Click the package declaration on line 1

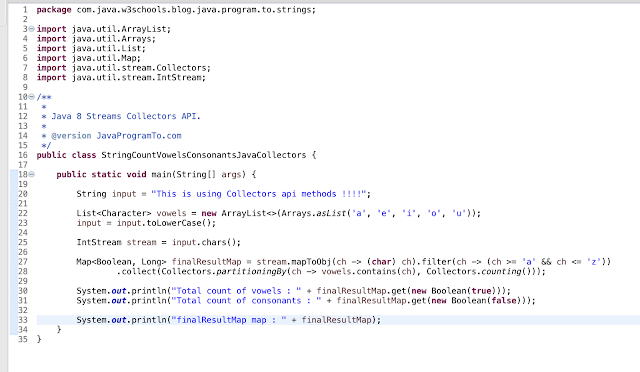pos(176,10)
